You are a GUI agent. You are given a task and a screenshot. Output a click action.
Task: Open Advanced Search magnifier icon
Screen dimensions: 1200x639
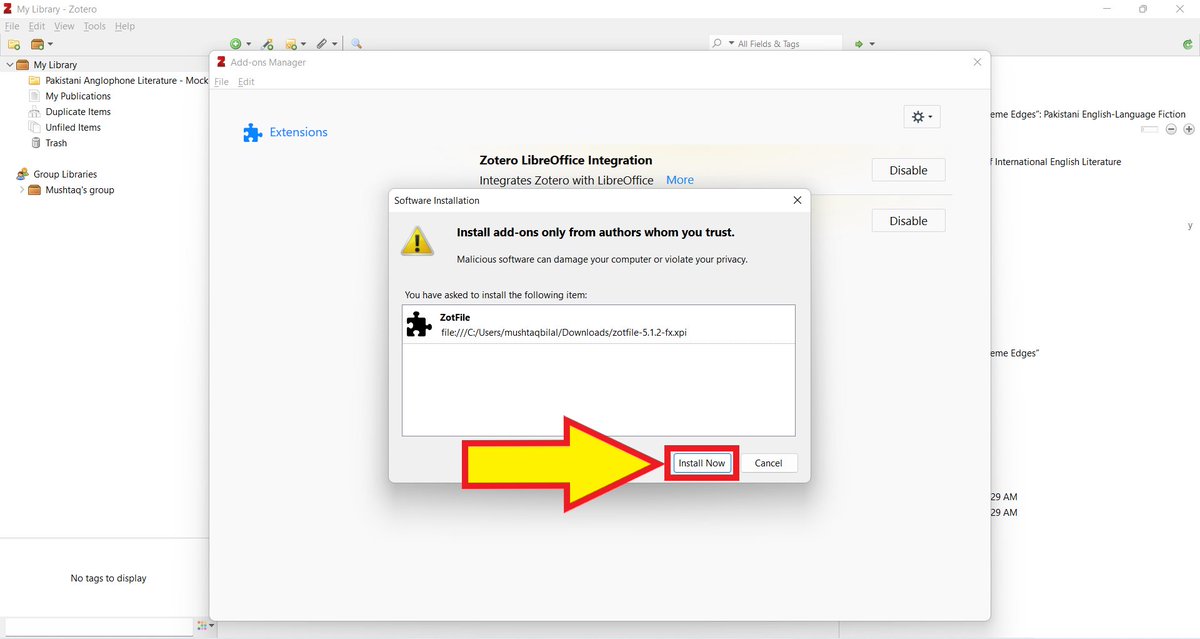(356, 44)
